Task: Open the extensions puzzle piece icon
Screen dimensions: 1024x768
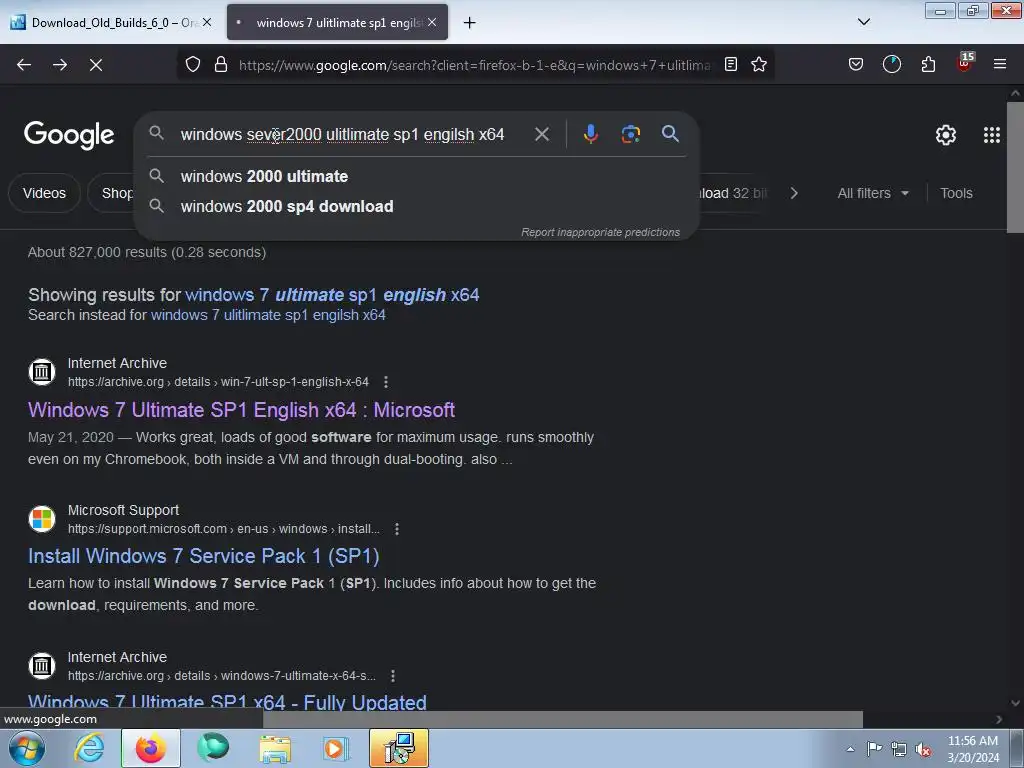Action: click(x=928, y=65)
